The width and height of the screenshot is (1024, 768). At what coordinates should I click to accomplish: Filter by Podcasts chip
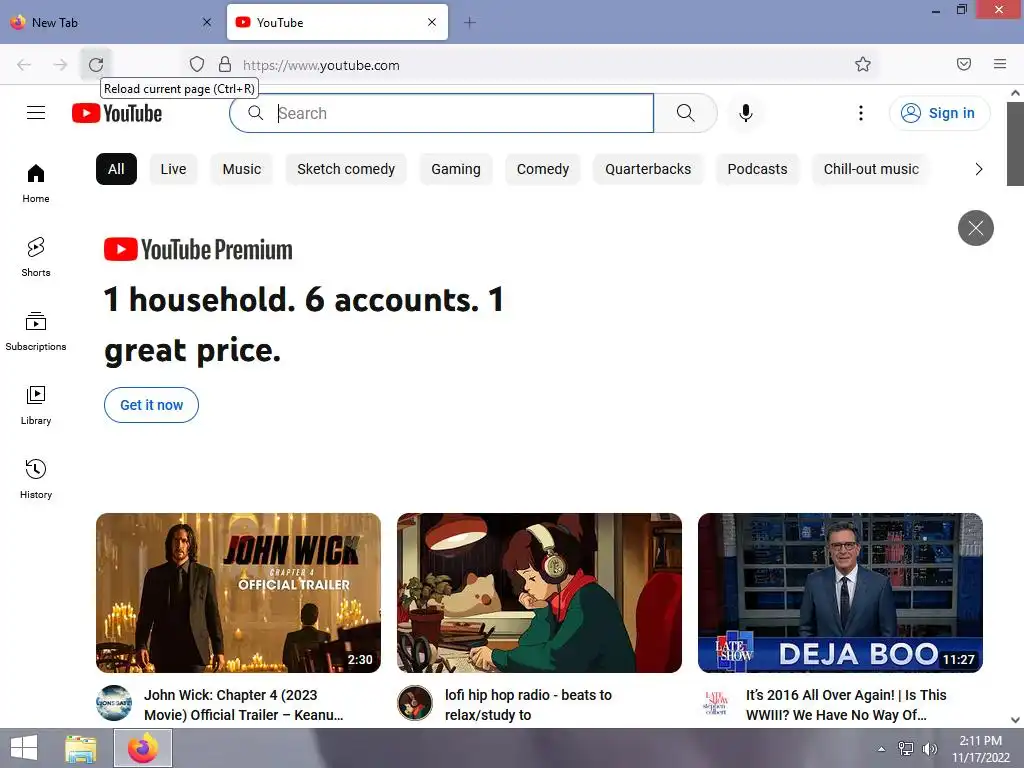[x=758, y=169]
